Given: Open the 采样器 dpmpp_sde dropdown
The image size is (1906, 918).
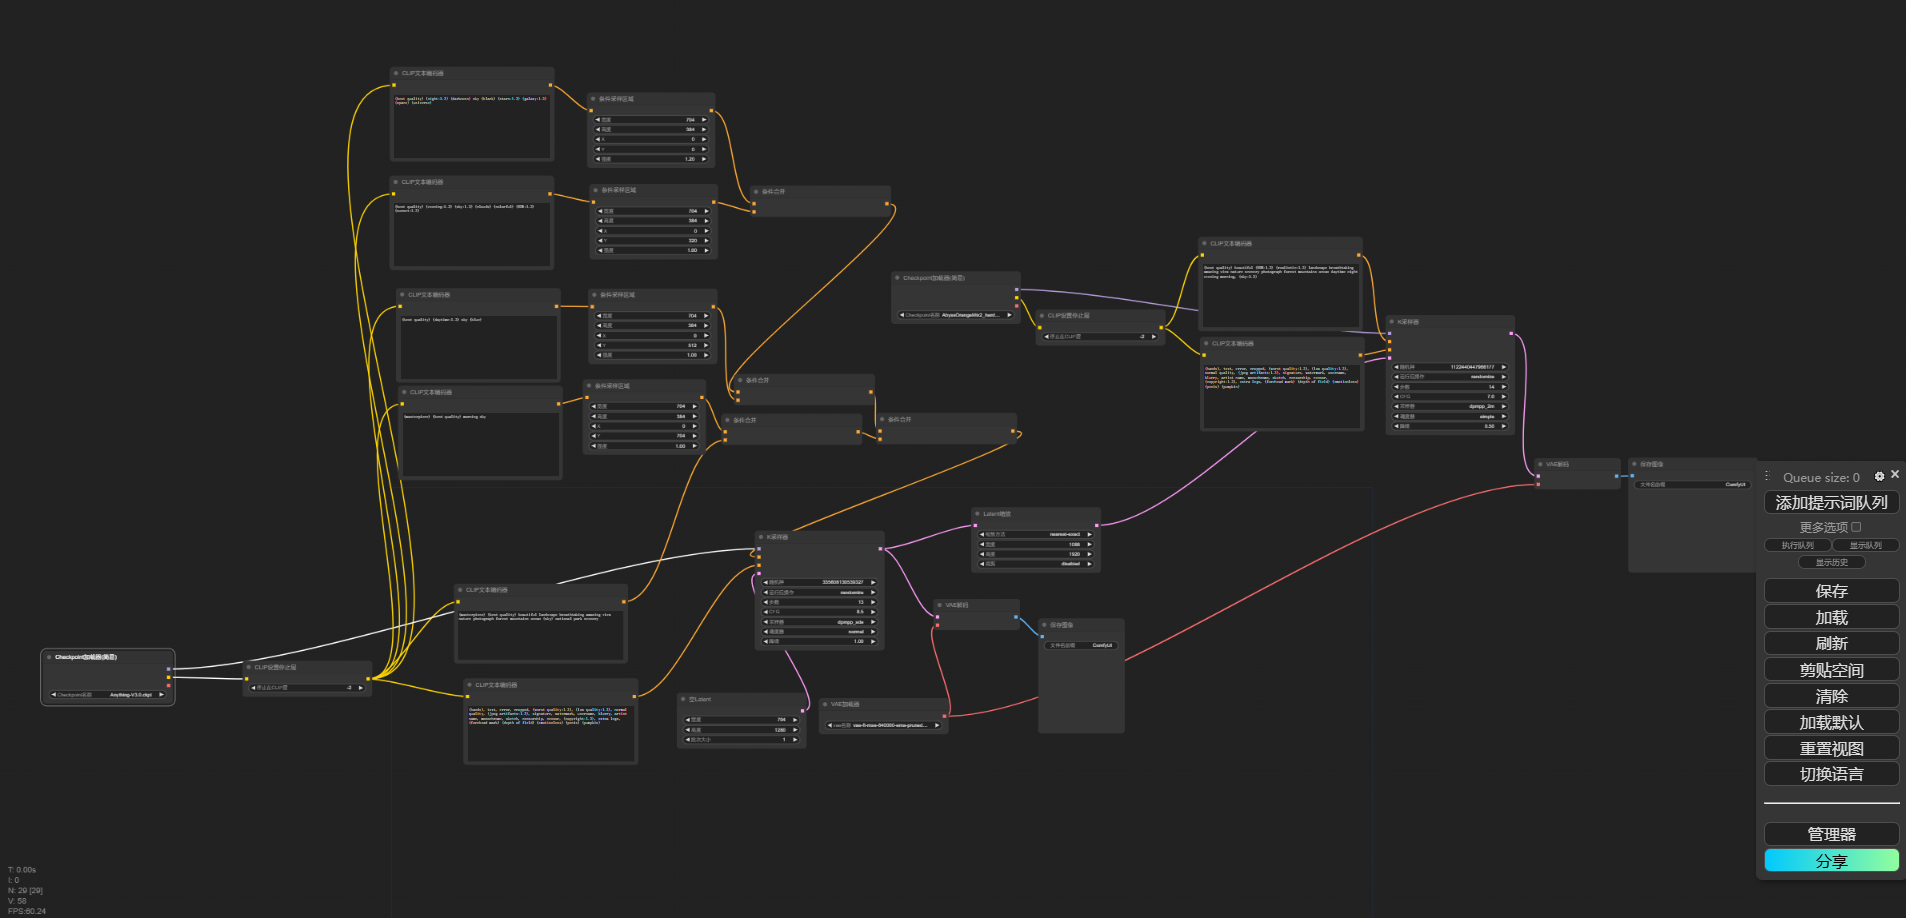Looking at the screenshot, I should [x=820, y=622].
